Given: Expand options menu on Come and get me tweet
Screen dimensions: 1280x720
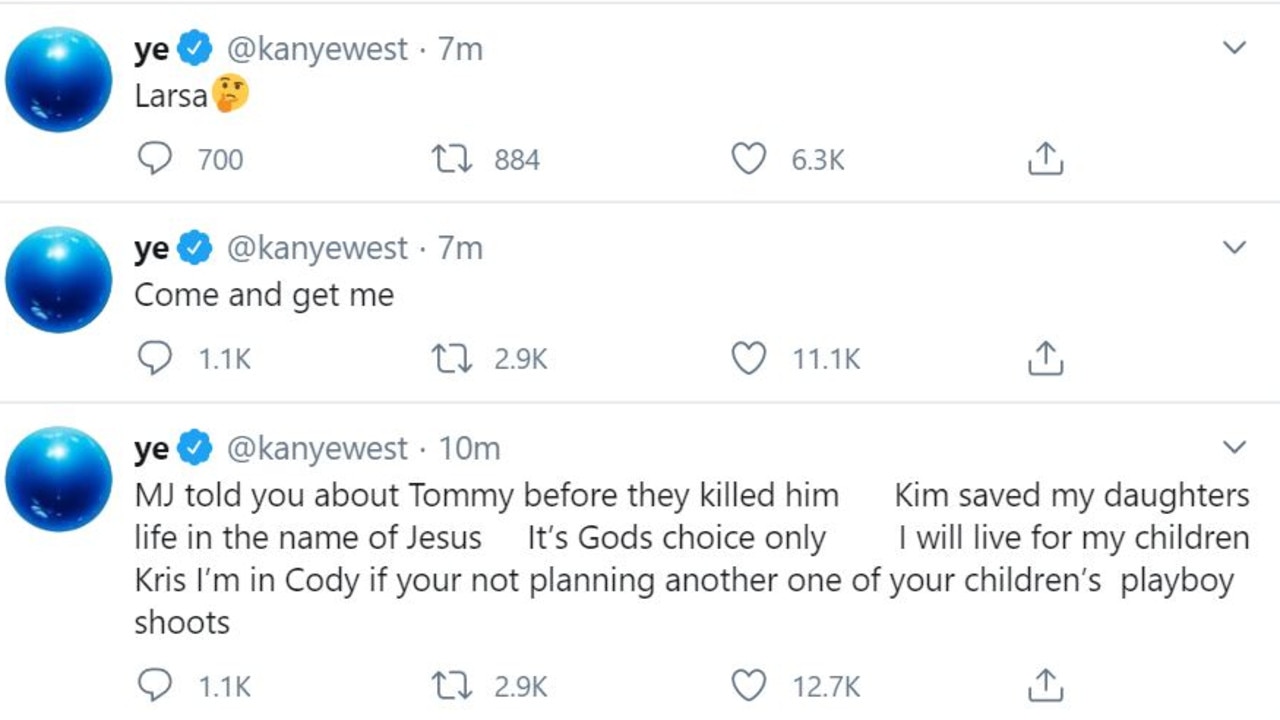Looking at the screenshot, I should click(x=1235, y=247).
